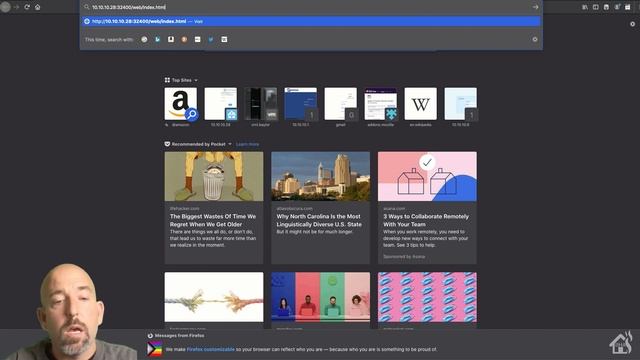
Task: Click the 'Messages from Firefox' label
Action: (180, 336)
